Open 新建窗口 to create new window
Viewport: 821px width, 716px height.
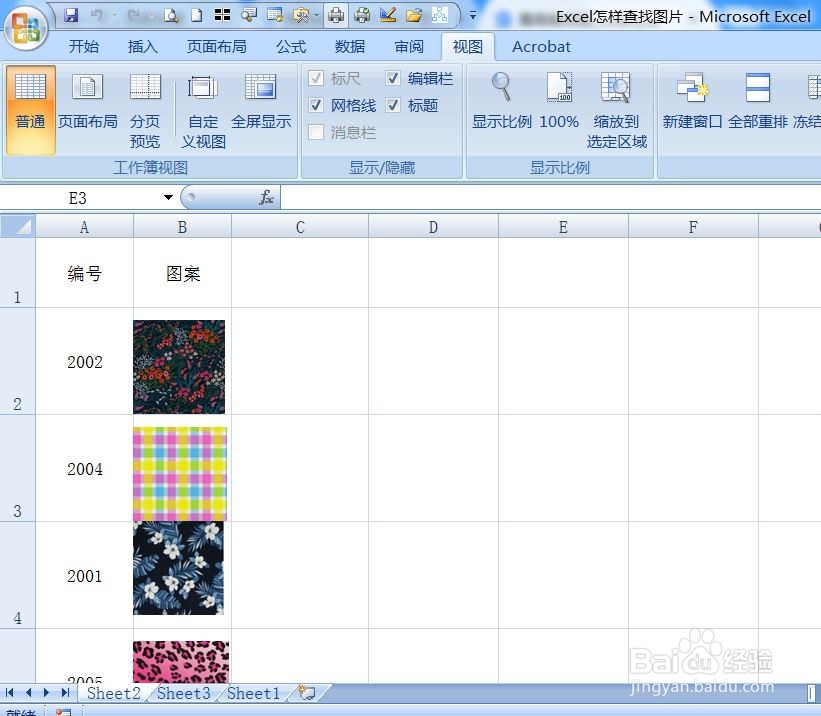pyautogui.click(x=692, y=105)
